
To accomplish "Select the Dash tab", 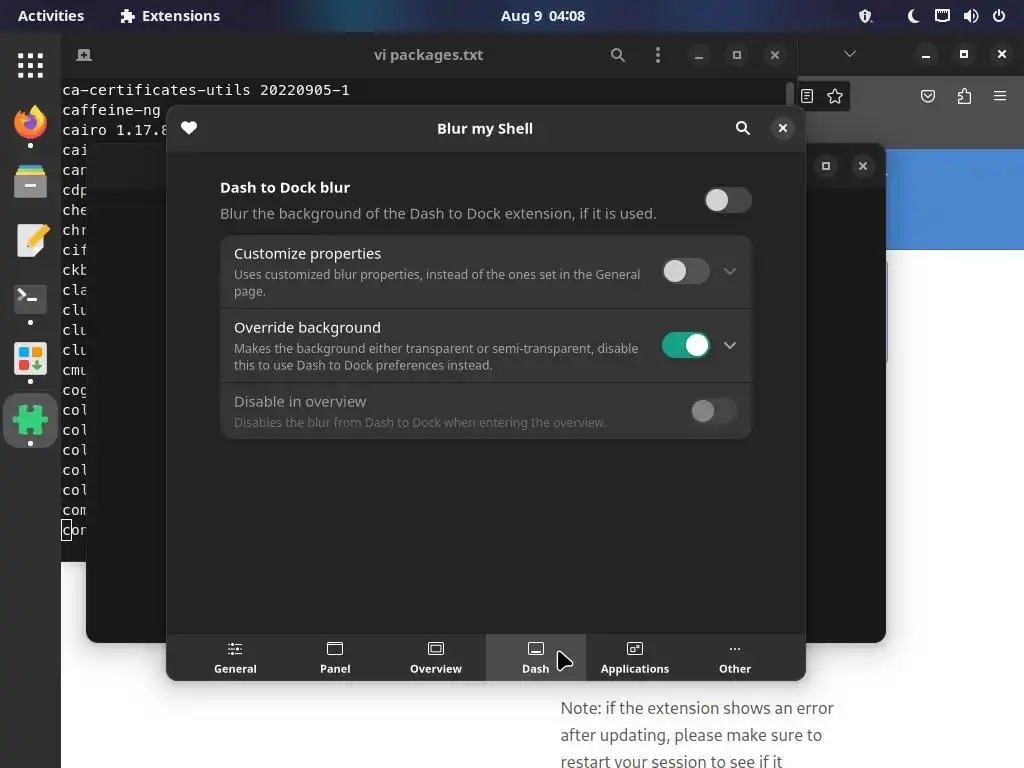I will point(536,658).
